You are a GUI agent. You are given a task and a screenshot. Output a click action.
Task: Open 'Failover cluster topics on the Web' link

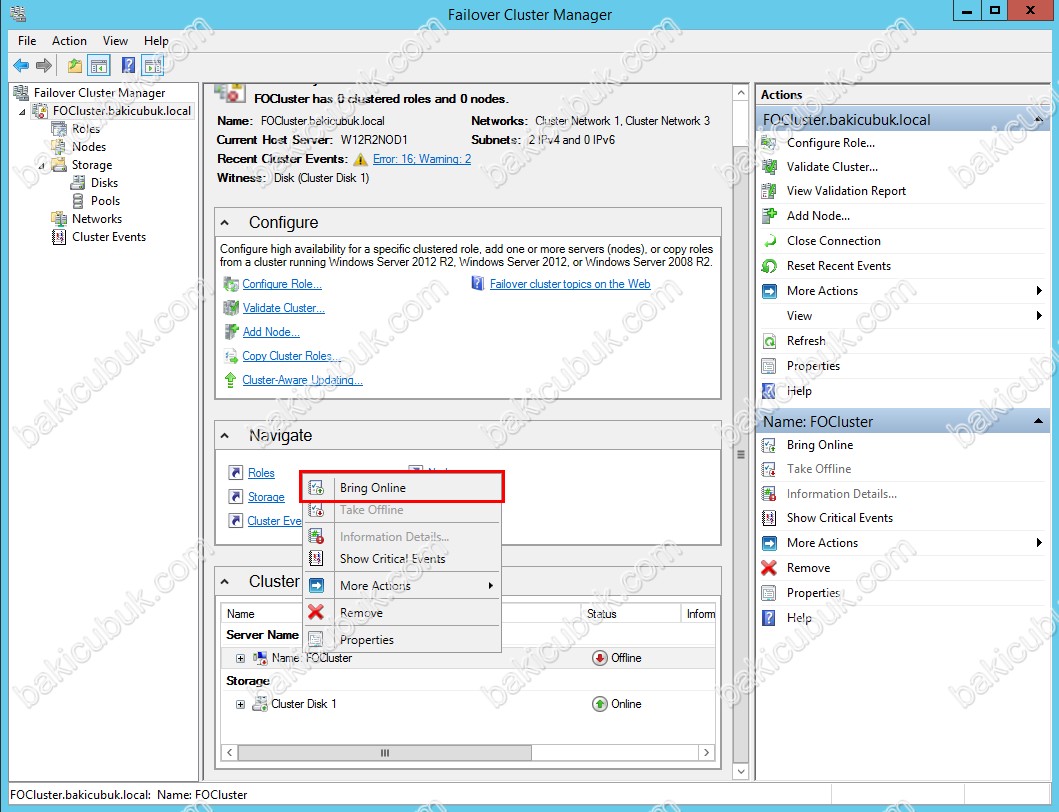tap(570, 284)
